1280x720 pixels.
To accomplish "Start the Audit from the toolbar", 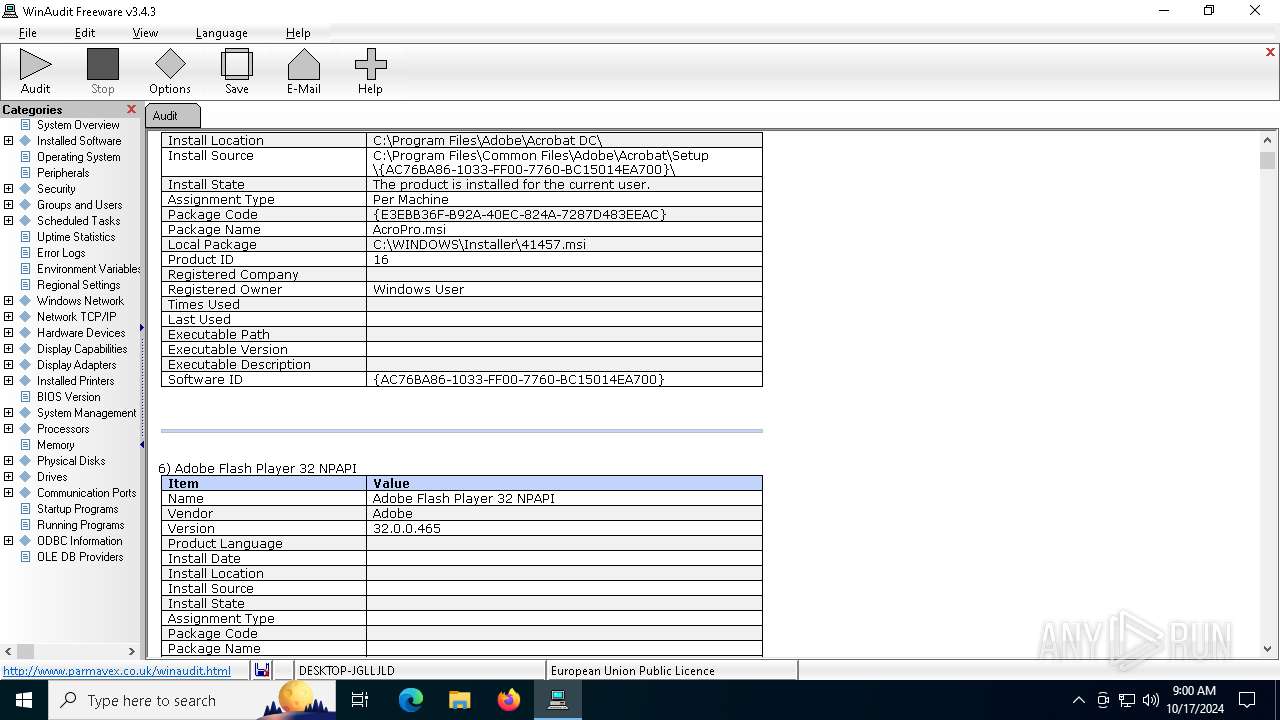I will tap(35, 71).
